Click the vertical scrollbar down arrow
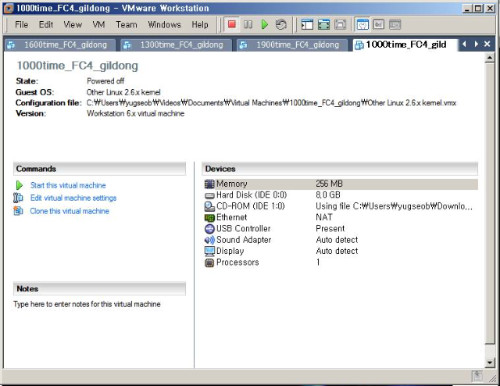Image resolution: width=500 pixels, height=386 pixels. tap(489, 362)
